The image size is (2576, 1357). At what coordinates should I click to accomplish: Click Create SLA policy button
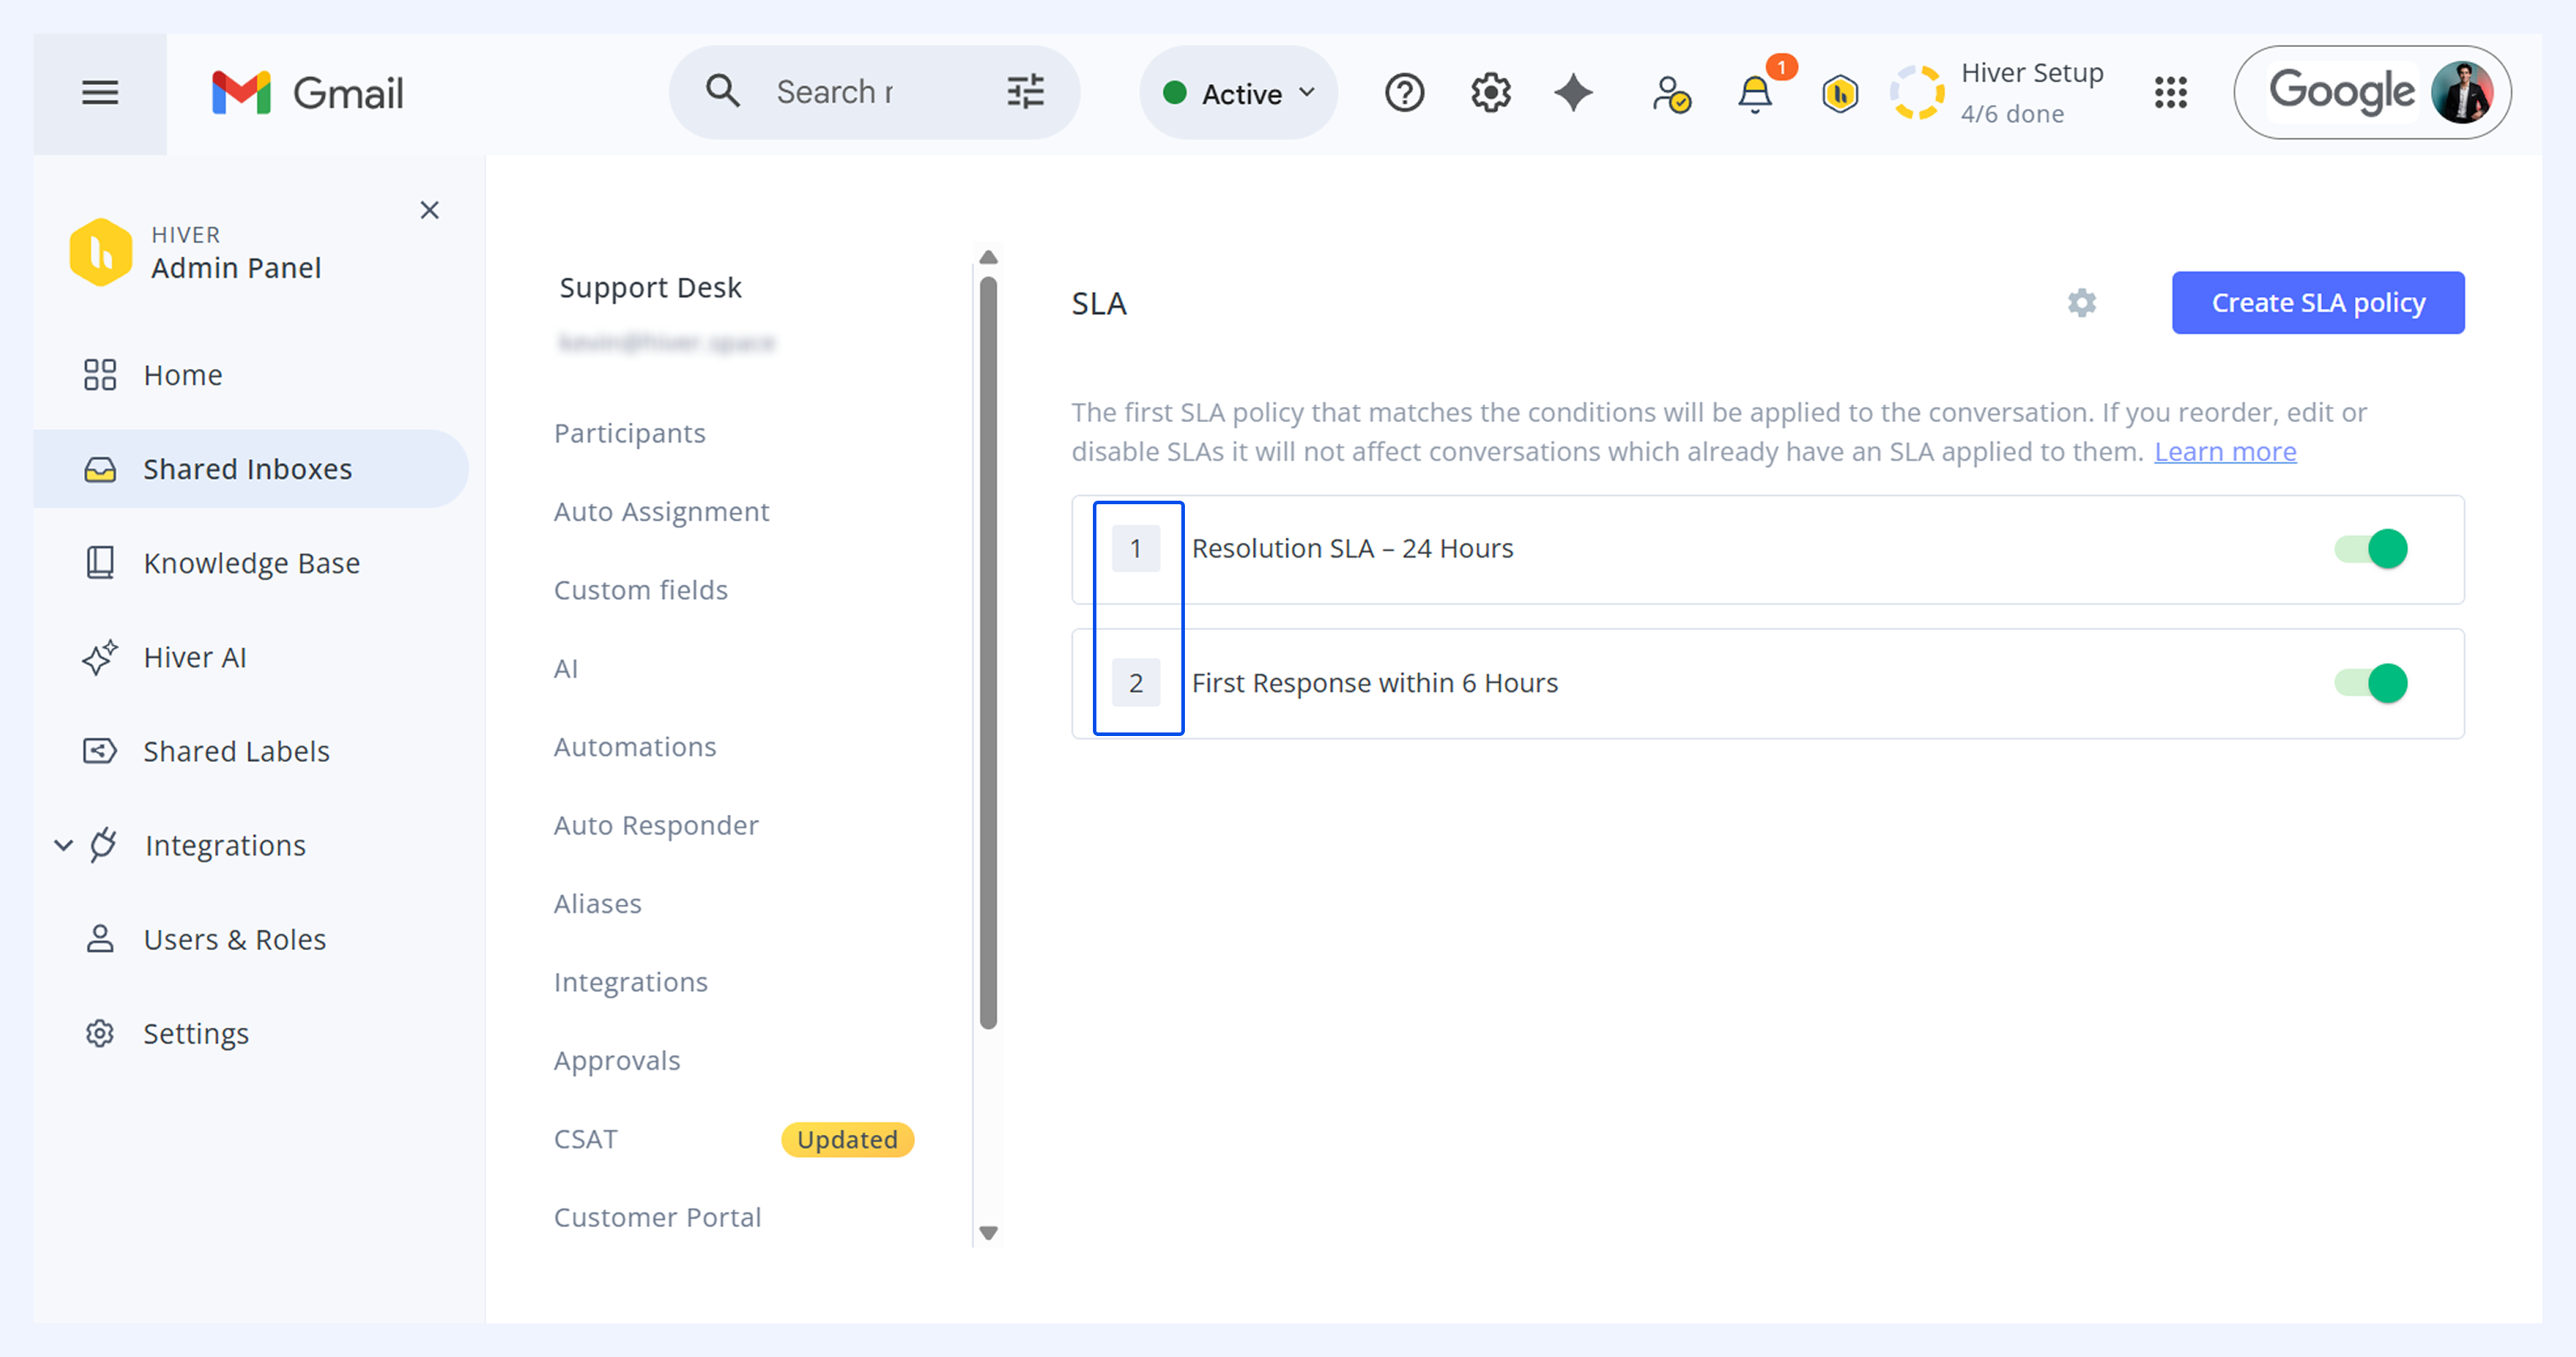pyautogui.click(x=2318, y=303)
